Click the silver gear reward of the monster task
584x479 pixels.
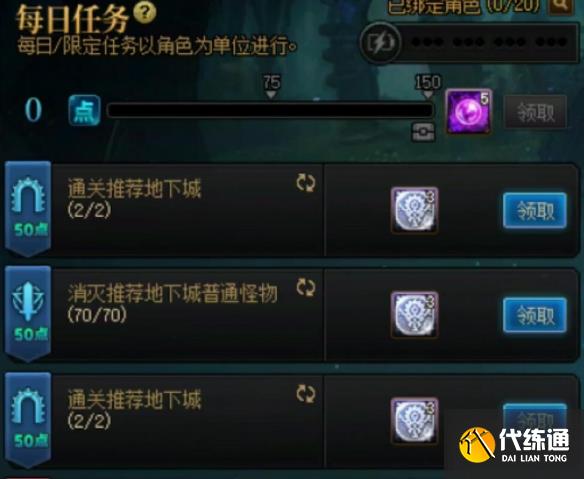[x=415, y=315]
